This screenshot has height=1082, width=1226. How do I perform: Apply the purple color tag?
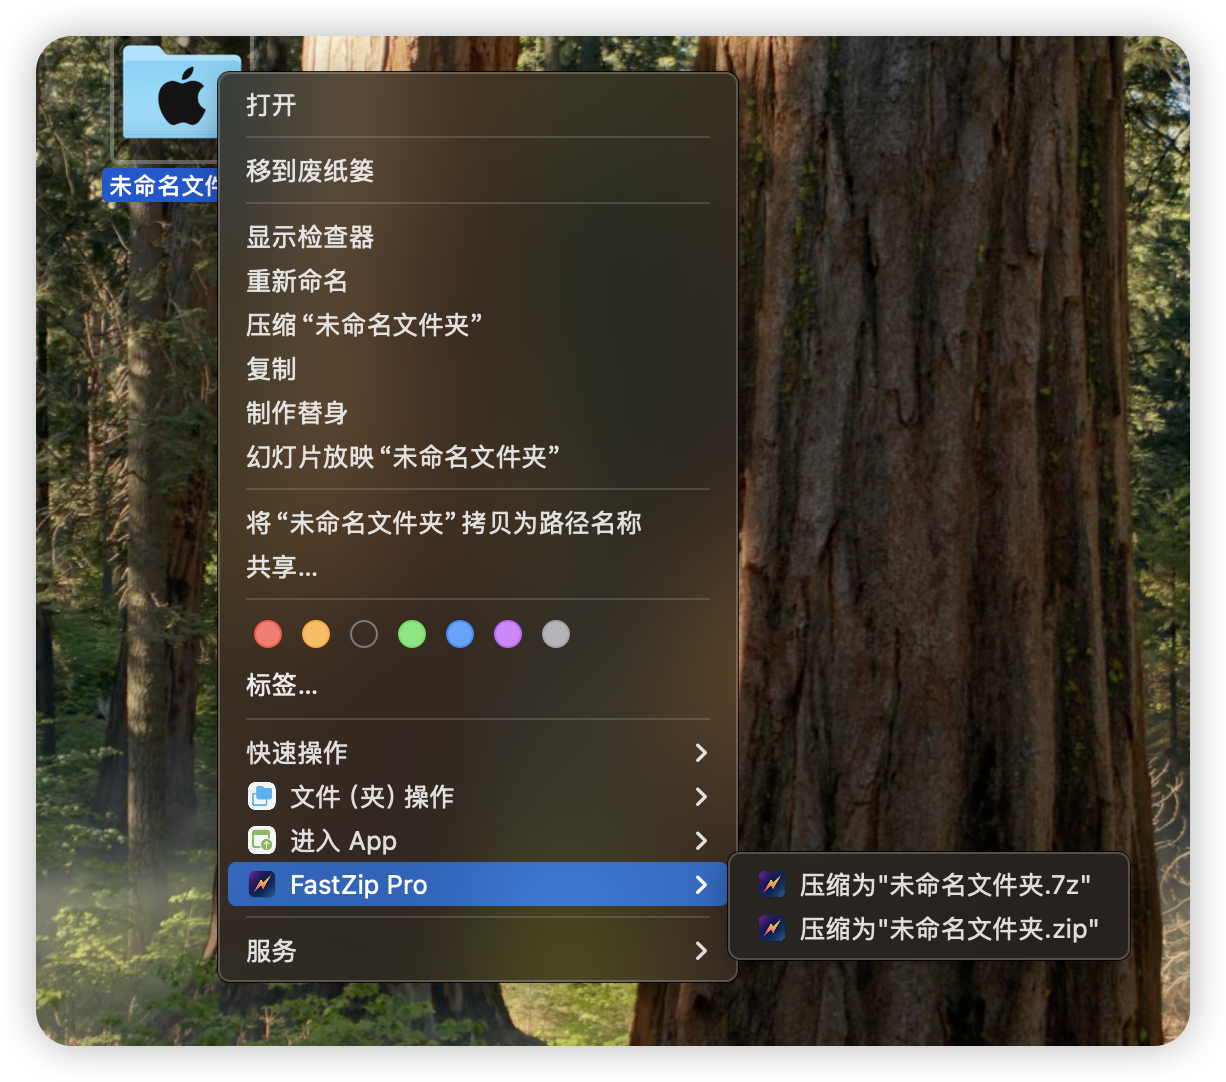508,634
